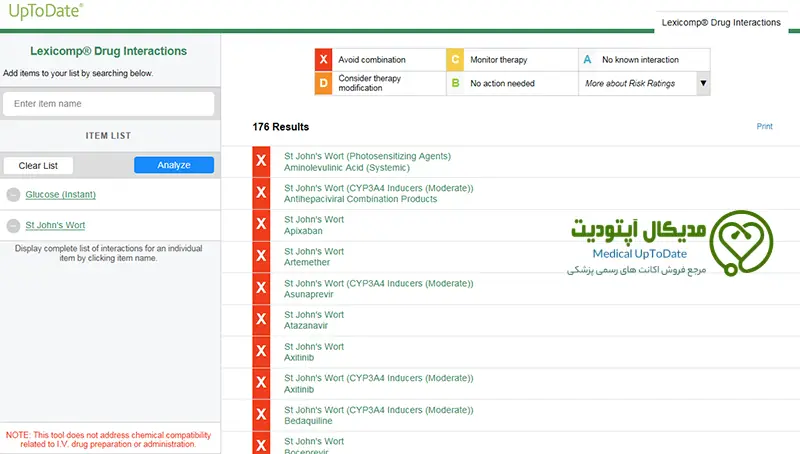
Task: Click the Consider therapy modification legend text
Action: (370, 83)
